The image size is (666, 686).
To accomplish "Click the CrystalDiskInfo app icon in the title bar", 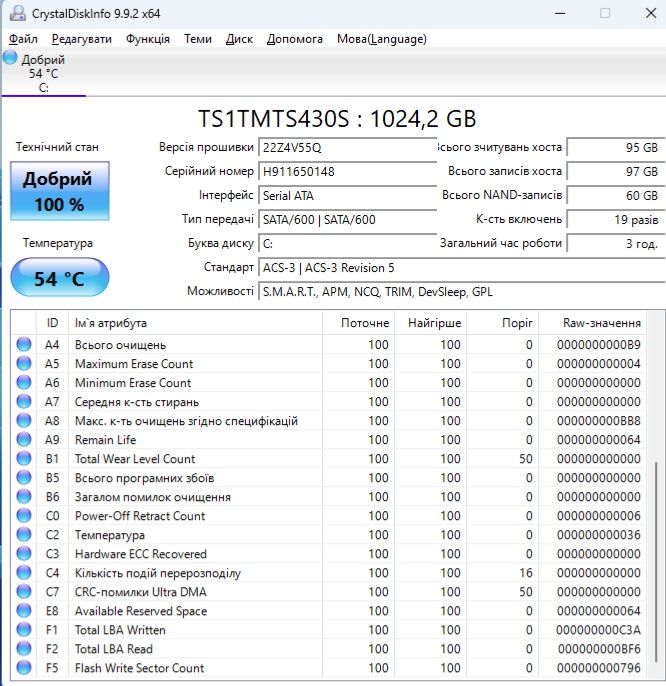I will [x=18, y=13].
